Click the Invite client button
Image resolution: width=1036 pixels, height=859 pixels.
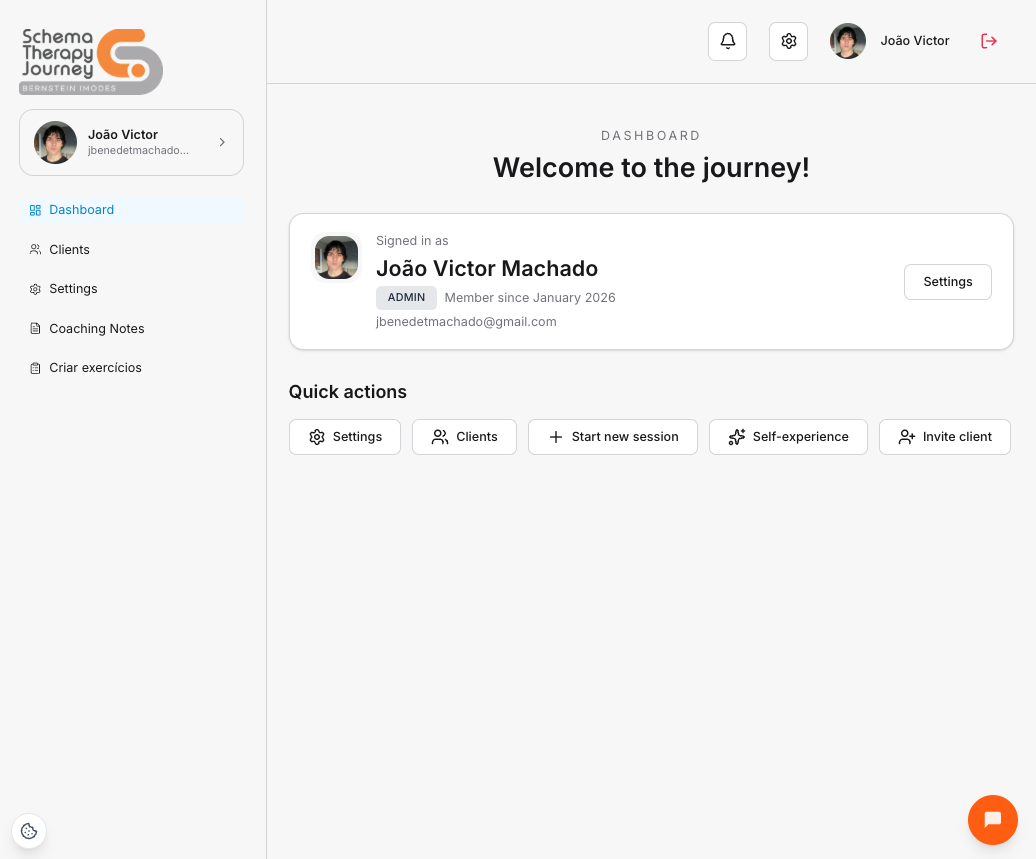tap(944, 437)
